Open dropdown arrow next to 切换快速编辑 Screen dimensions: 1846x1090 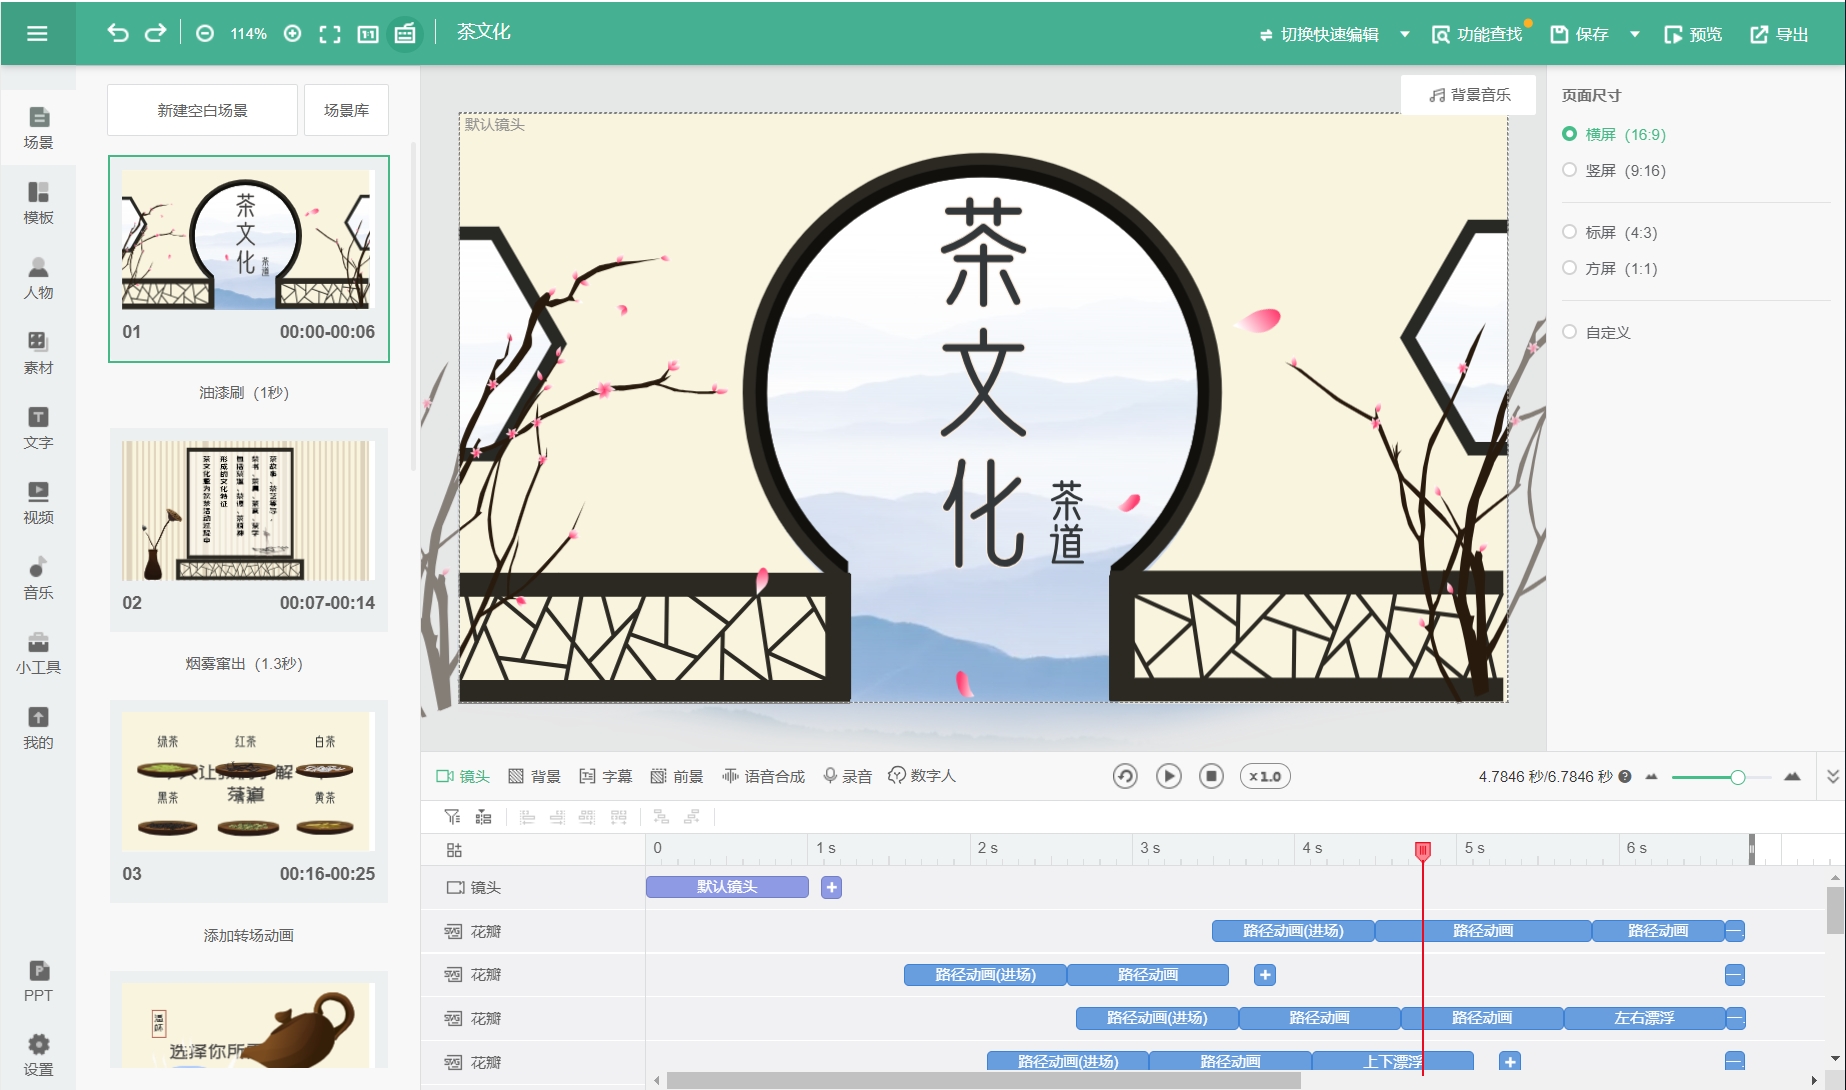point(1405,34)
